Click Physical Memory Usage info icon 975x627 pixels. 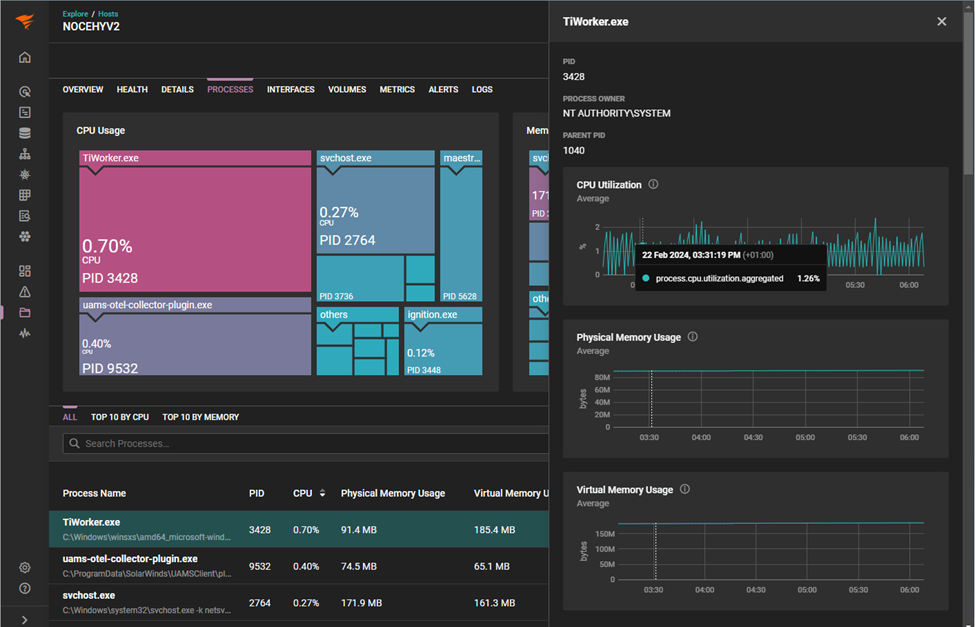click(692, 337)
